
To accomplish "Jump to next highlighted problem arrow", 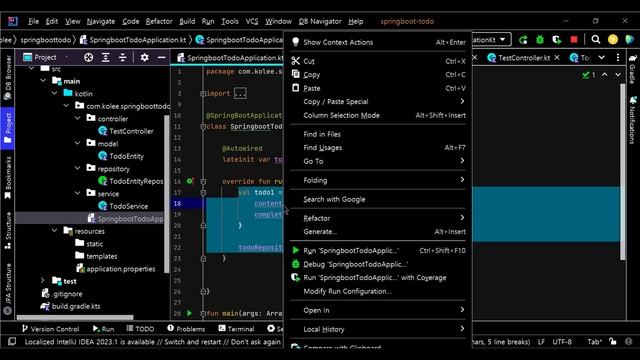I will pyautogui.click(x=618, y=75).
